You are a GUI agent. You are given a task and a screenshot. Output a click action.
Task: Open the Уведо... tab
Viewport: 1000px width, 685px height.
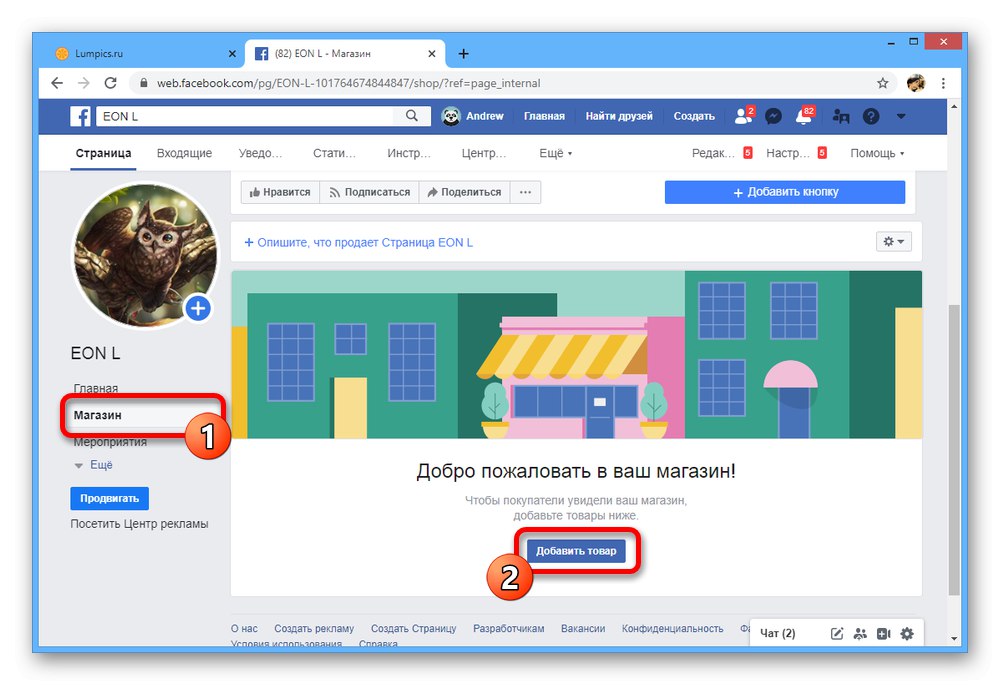(x=260, y=153)
